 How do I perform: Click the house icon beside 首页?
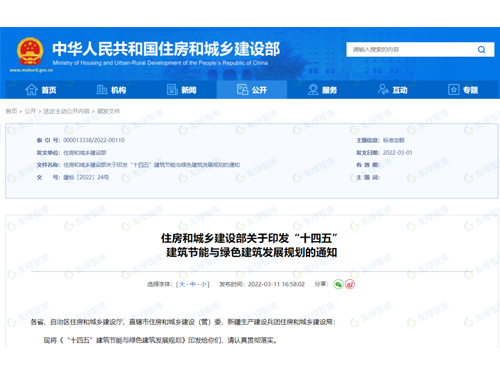[31, 90]
